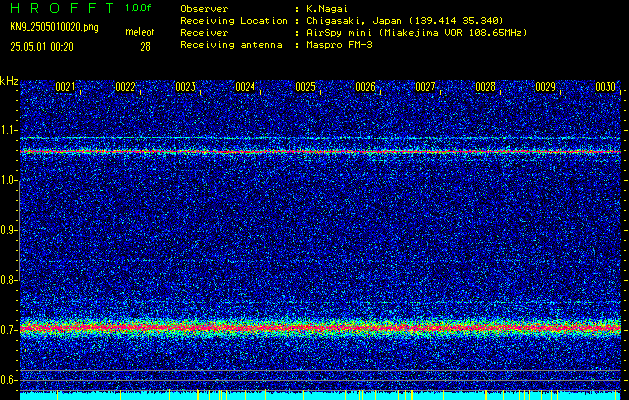Click the 0.6 frequency axis label
Image resolution: width=629 pixels, height=400 pixels.
[x=9, y=380]
